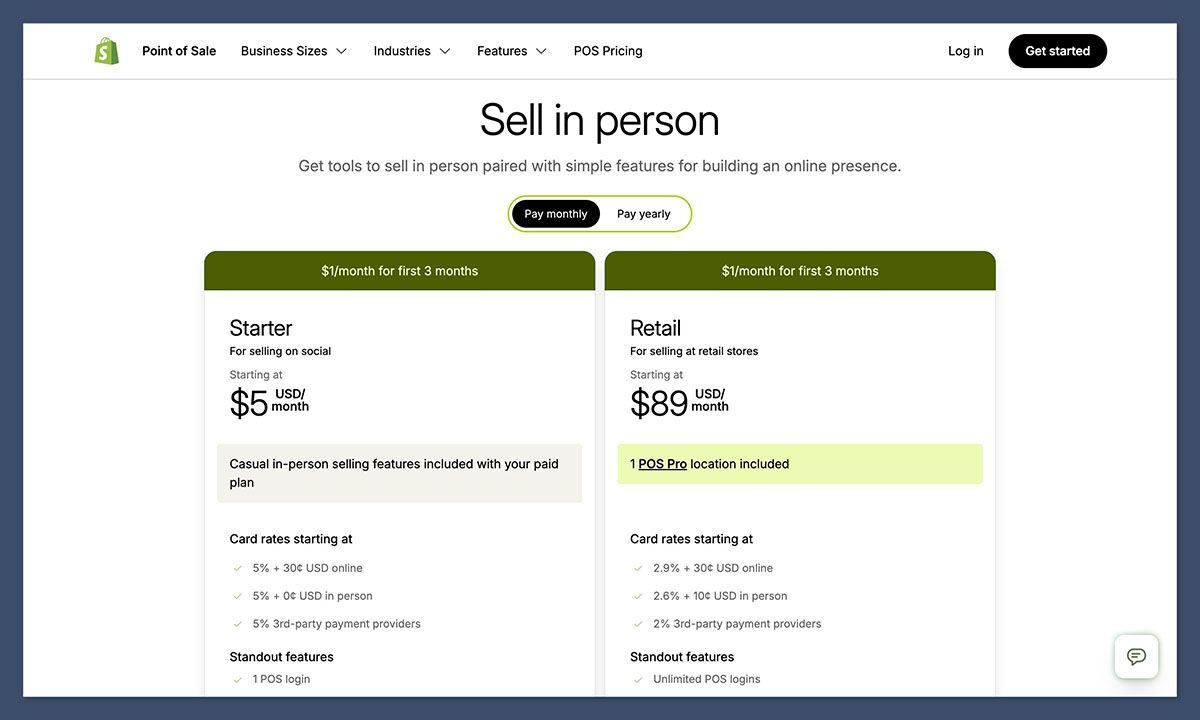Screen dimensions: 1200x720
Task: Click the Starter plan promo banner
Action: (x=399, y=271)
